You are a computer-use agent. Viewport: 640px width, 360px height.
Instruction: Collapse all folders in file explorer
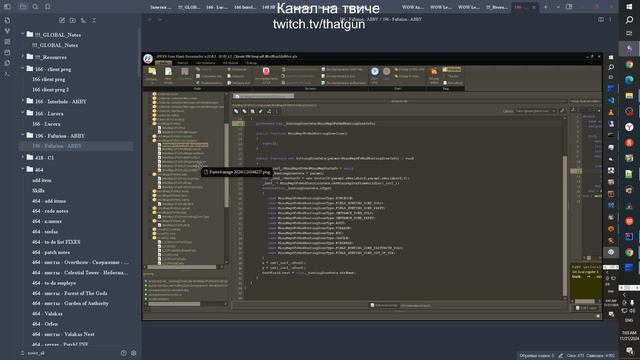[x=94, y=20]
